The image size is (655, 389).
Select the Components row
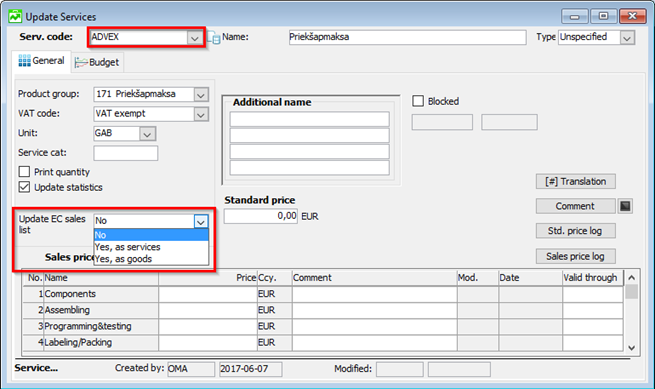[x=323, y=294]
